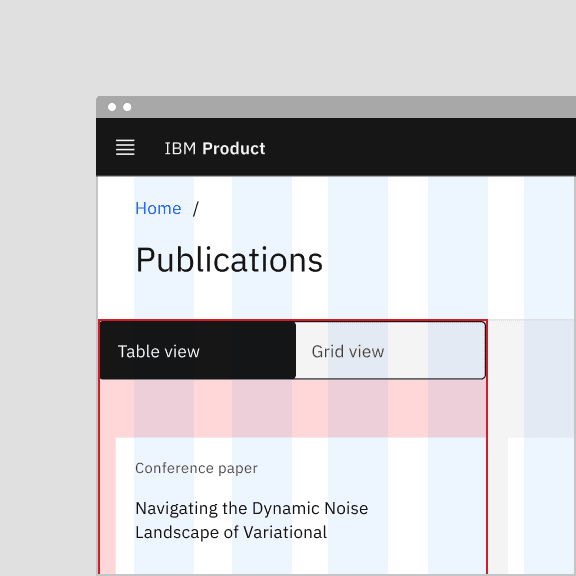Click the Publications page heading
The height and width of the screenshot is (576, 576).
[229, 260]
